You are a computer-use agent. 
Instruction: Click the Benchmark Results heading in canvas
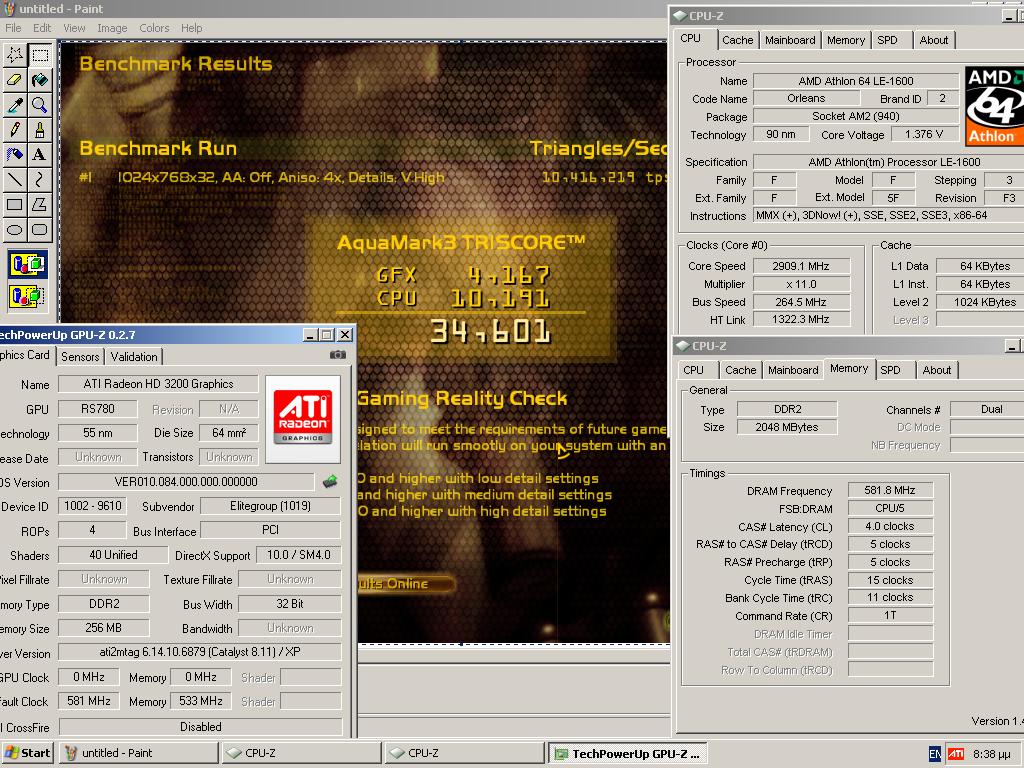click(176, 63)
